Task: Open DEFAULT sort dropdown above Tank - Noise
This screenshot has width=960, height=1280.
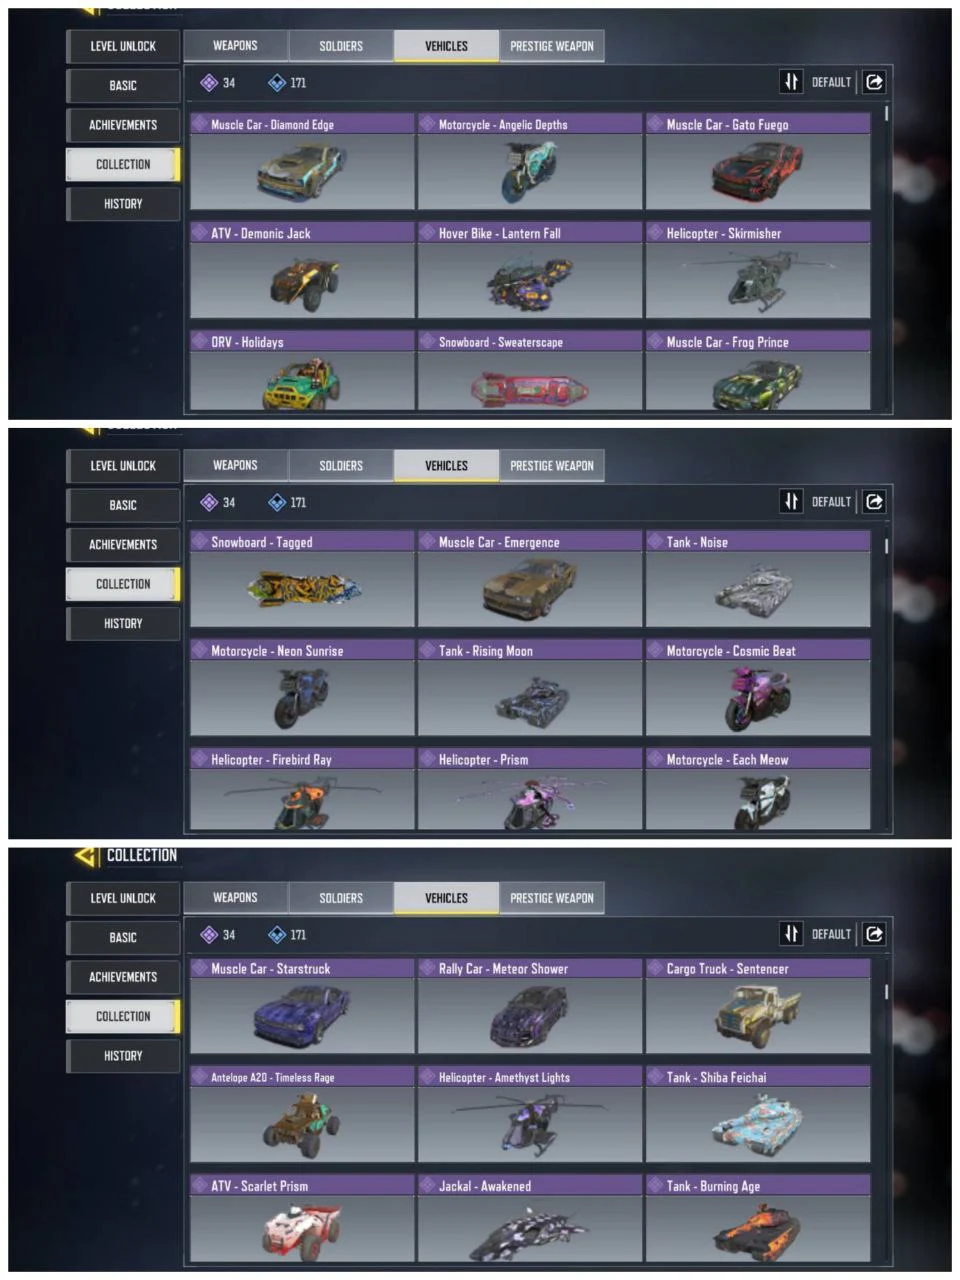Action: coord(831,502)
